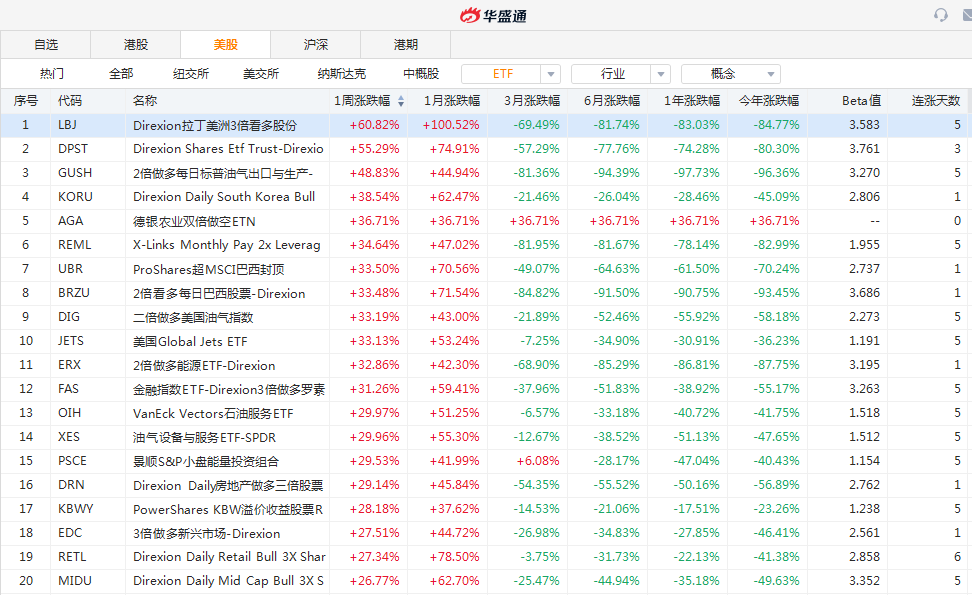Select the 3.761 Beta value for DPST
This screenshot has width=972, height=595.
pyautogui.click(x=864, y=149)
